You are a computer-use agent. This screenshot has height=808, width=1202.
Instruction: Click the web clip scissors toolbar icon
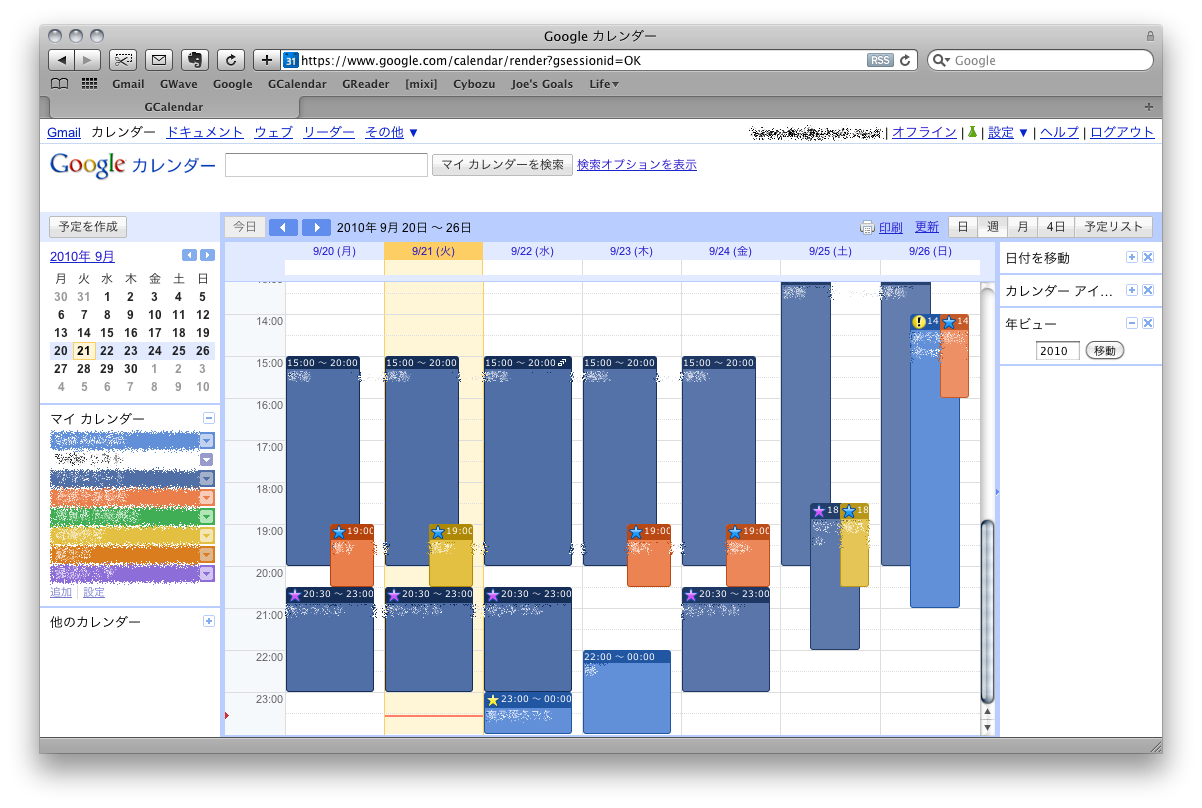(x=122, y=60)
